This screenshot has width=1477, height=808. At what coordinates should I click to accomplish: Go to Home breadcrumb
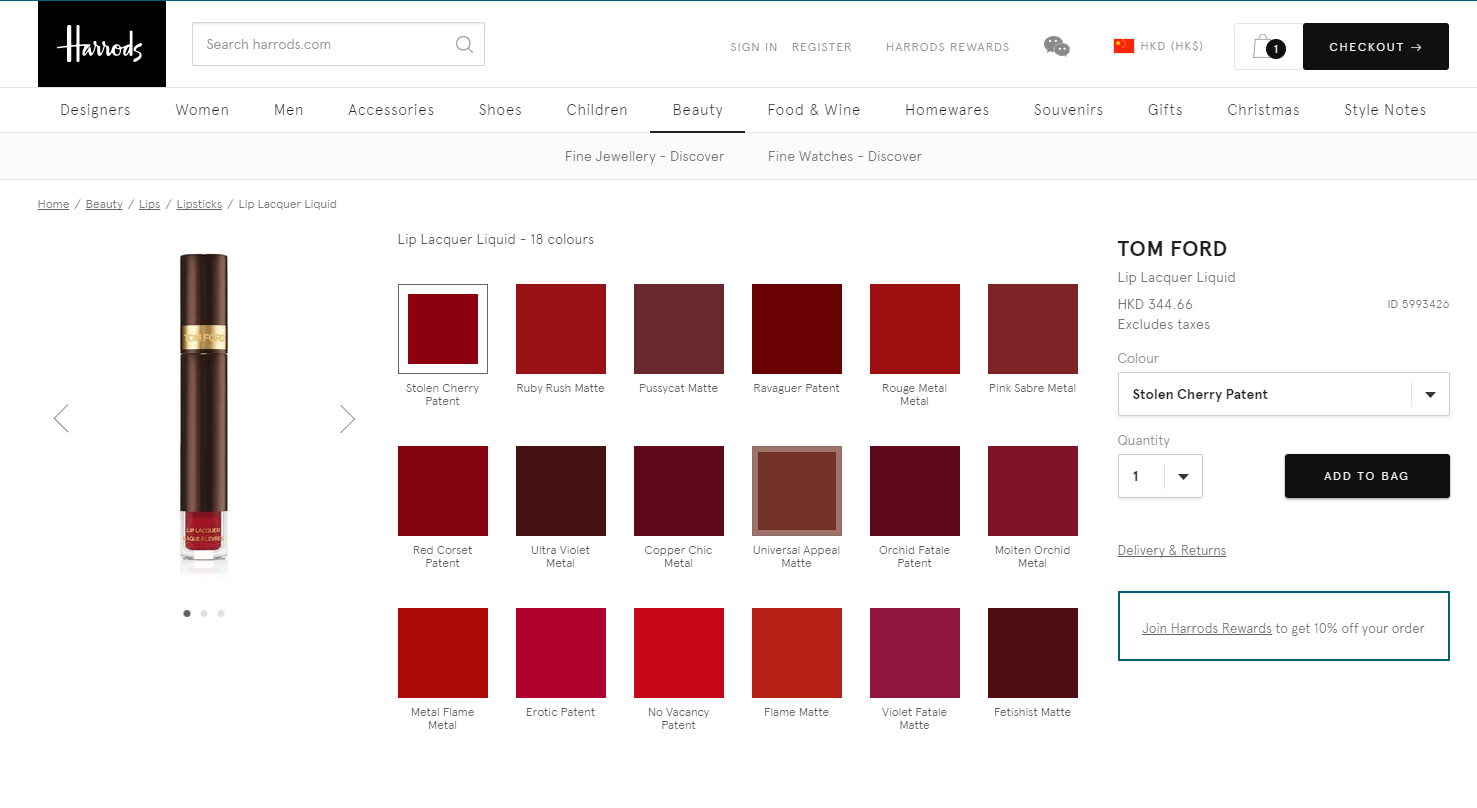click(53, 204)
